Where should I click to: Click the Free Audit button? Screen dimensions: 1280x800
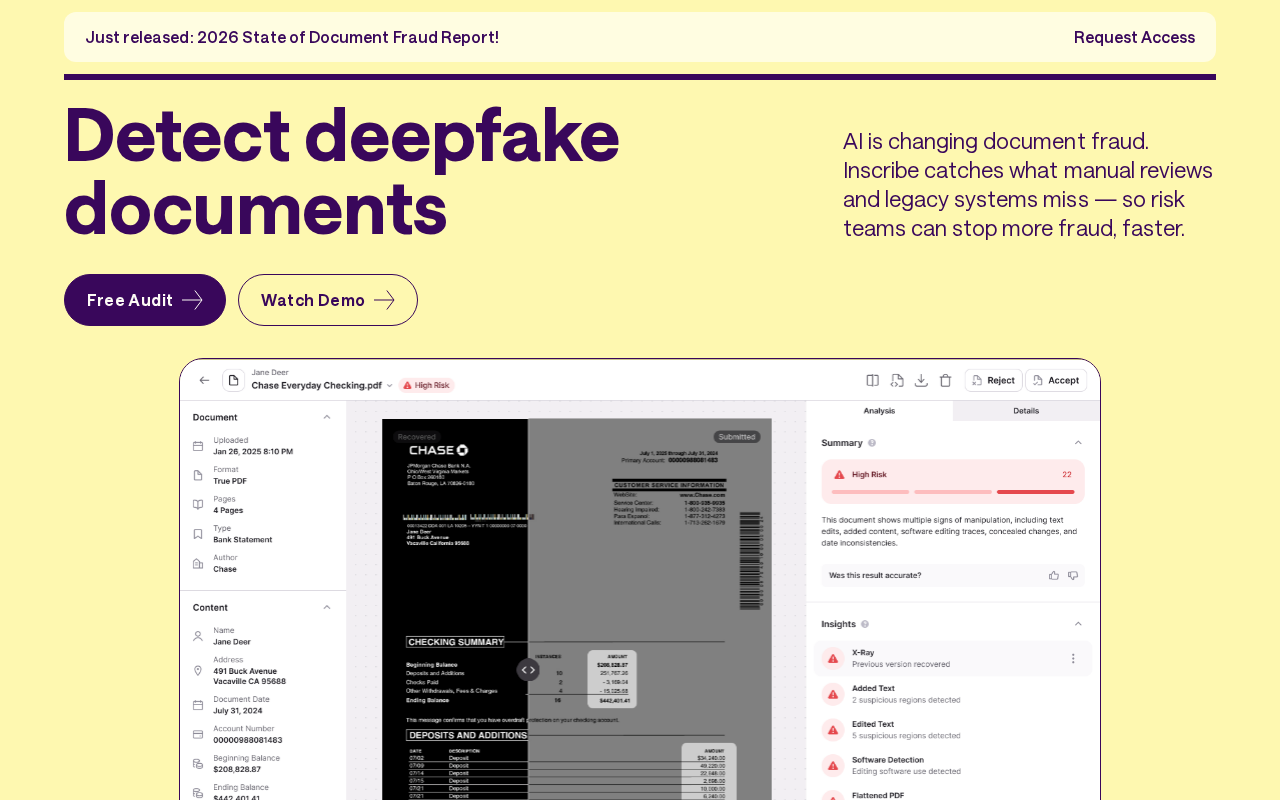[x=145, y=300]
